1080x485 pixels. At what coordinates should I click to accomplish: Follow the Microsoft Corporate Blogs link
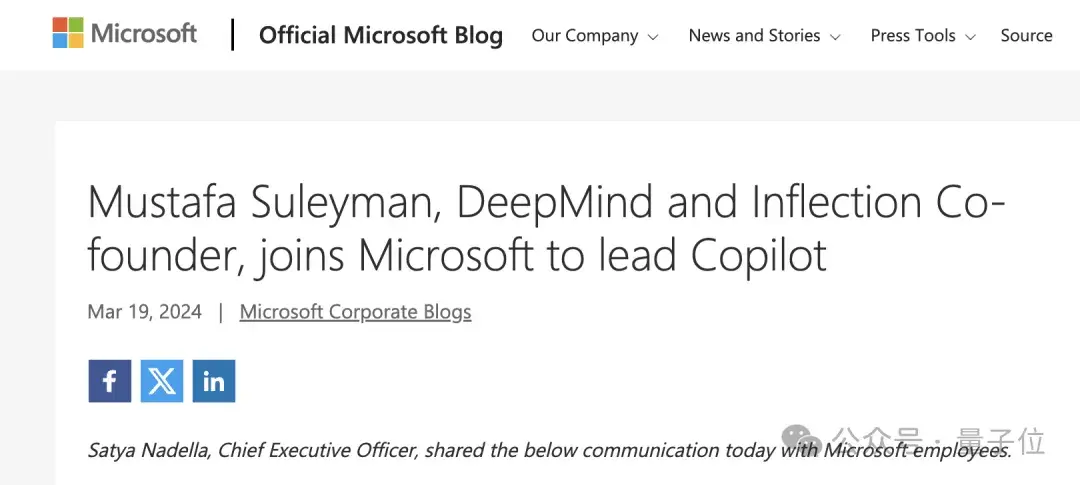355,312
